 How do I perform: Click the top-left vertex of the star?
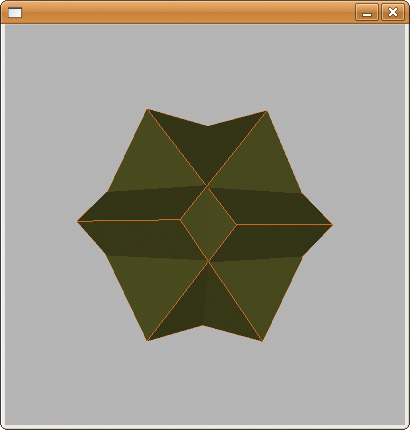click(x=147, y=109)
